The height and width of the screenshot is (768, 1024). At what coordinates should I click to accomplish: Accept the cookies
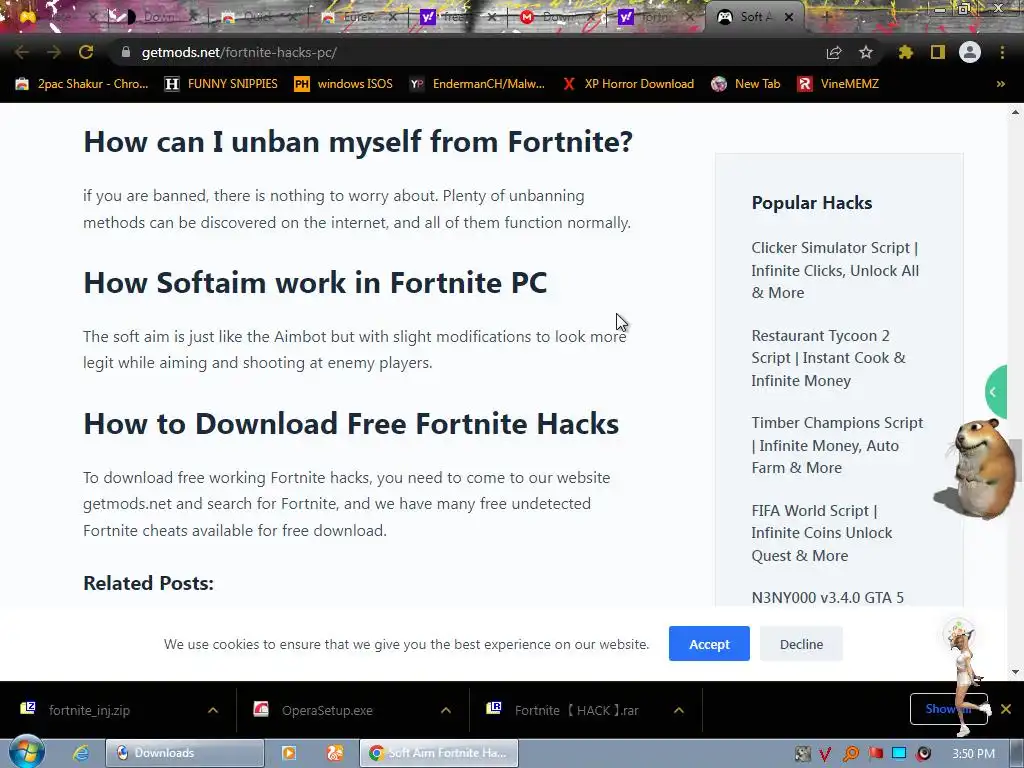click(709, 644)
